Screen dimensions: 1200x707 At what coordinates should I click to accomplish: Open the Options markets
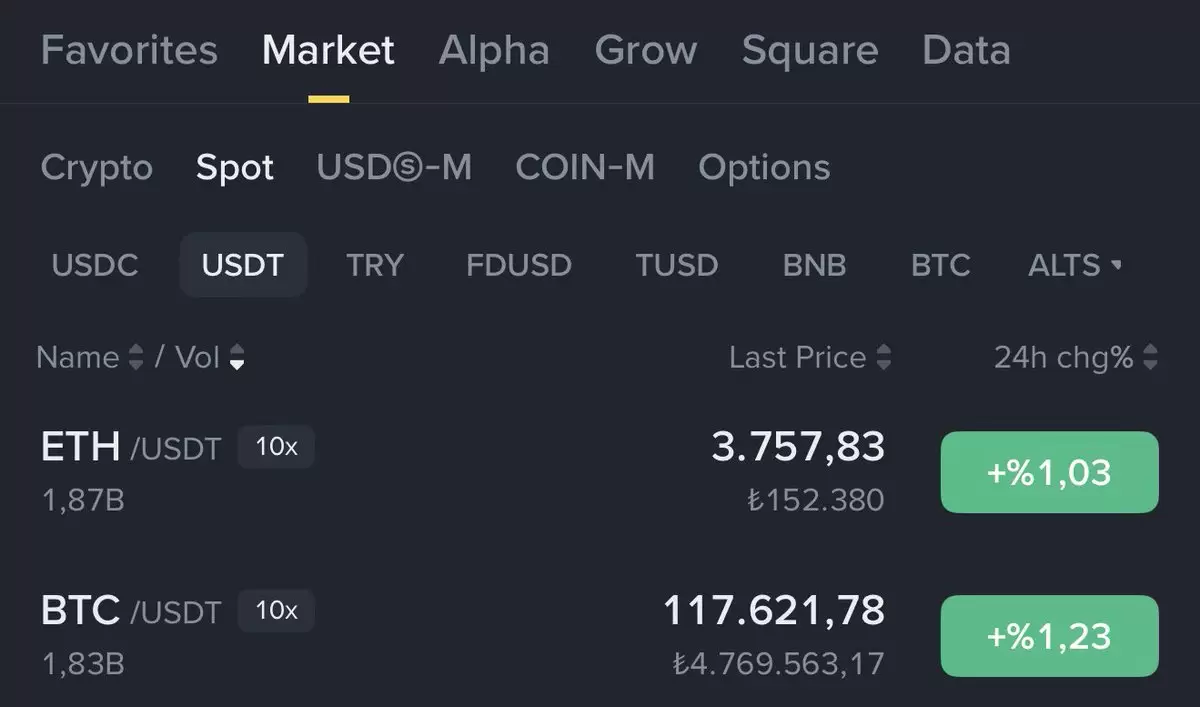point(764,167)
